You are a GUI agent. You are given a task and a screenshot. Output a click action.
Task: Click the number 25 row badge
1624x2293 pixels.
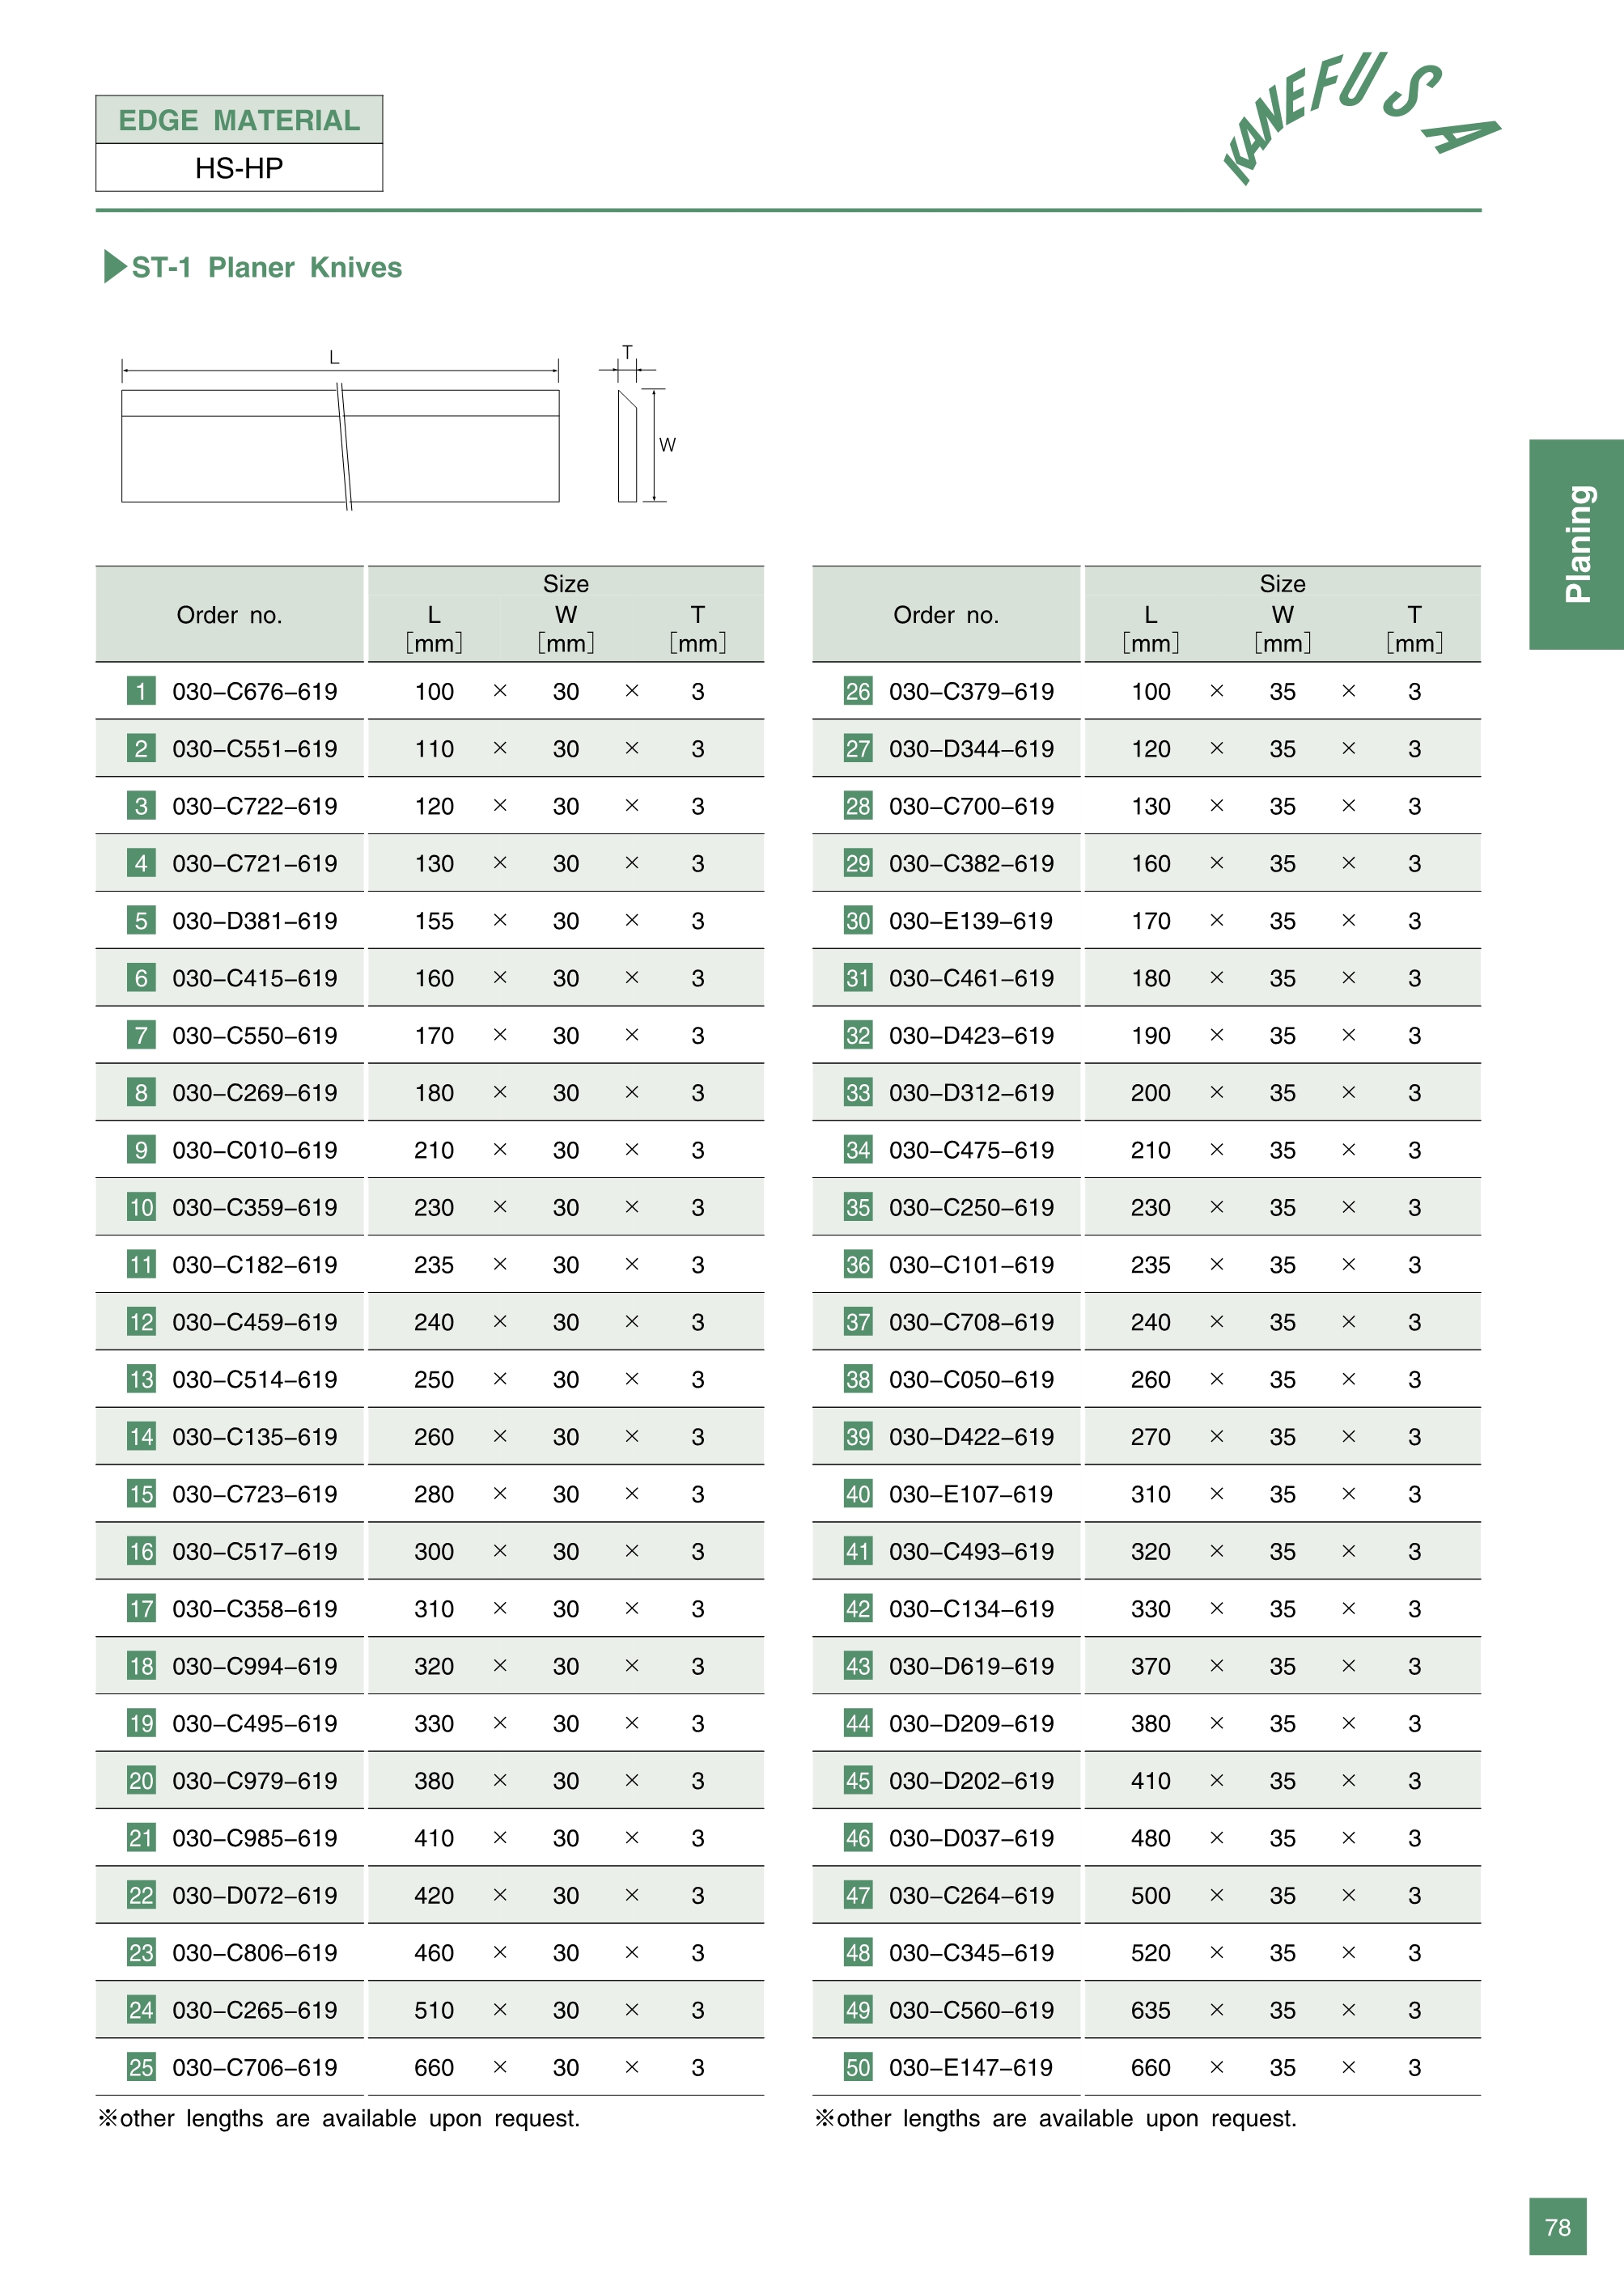141,2067
